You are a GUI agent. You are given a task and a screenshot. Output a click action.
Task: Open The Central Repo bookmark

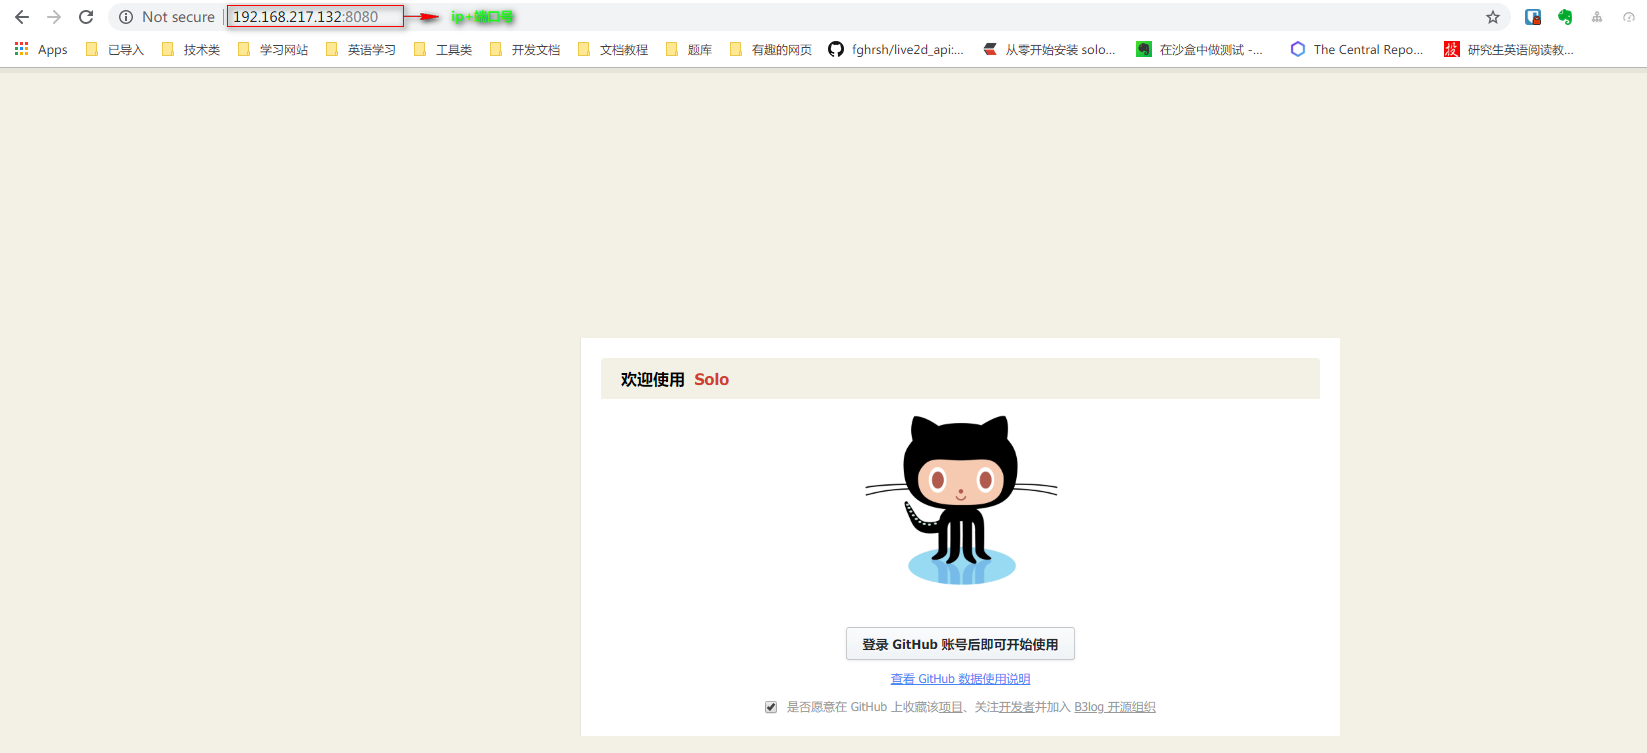tap(1357, 49)
